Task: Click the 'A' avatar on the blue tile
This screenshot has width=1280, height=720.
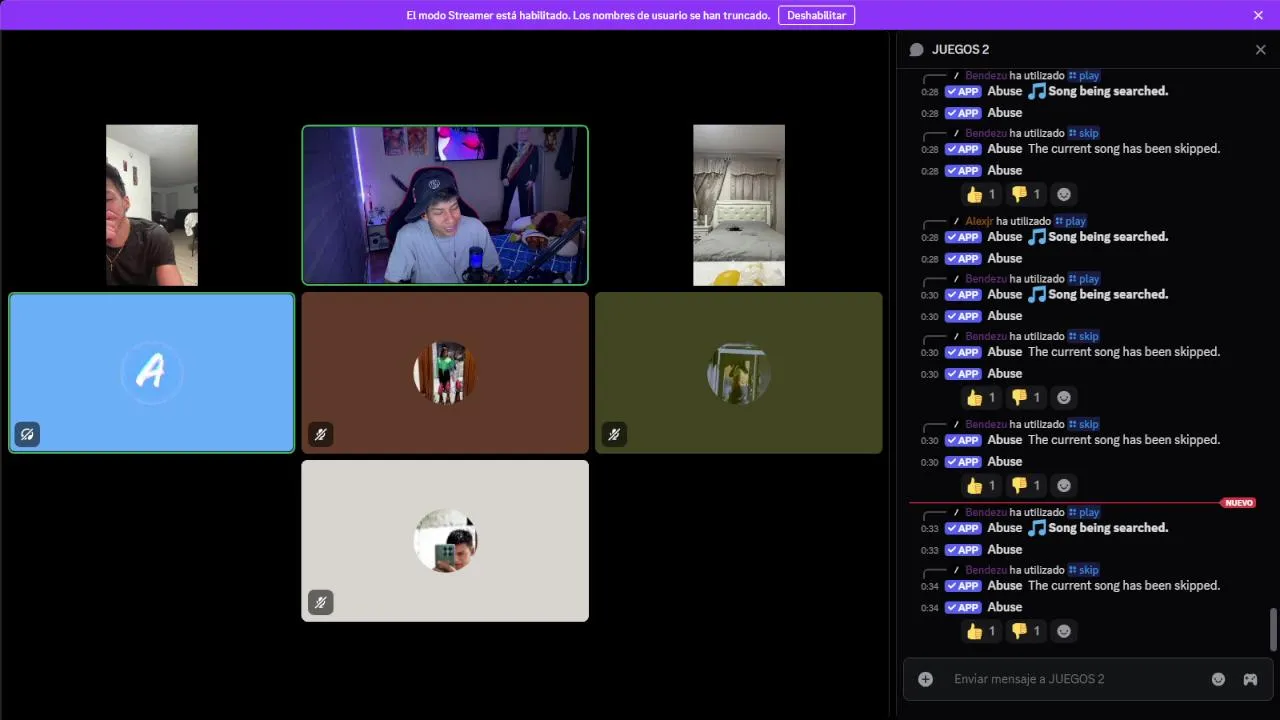Action: 151,373
